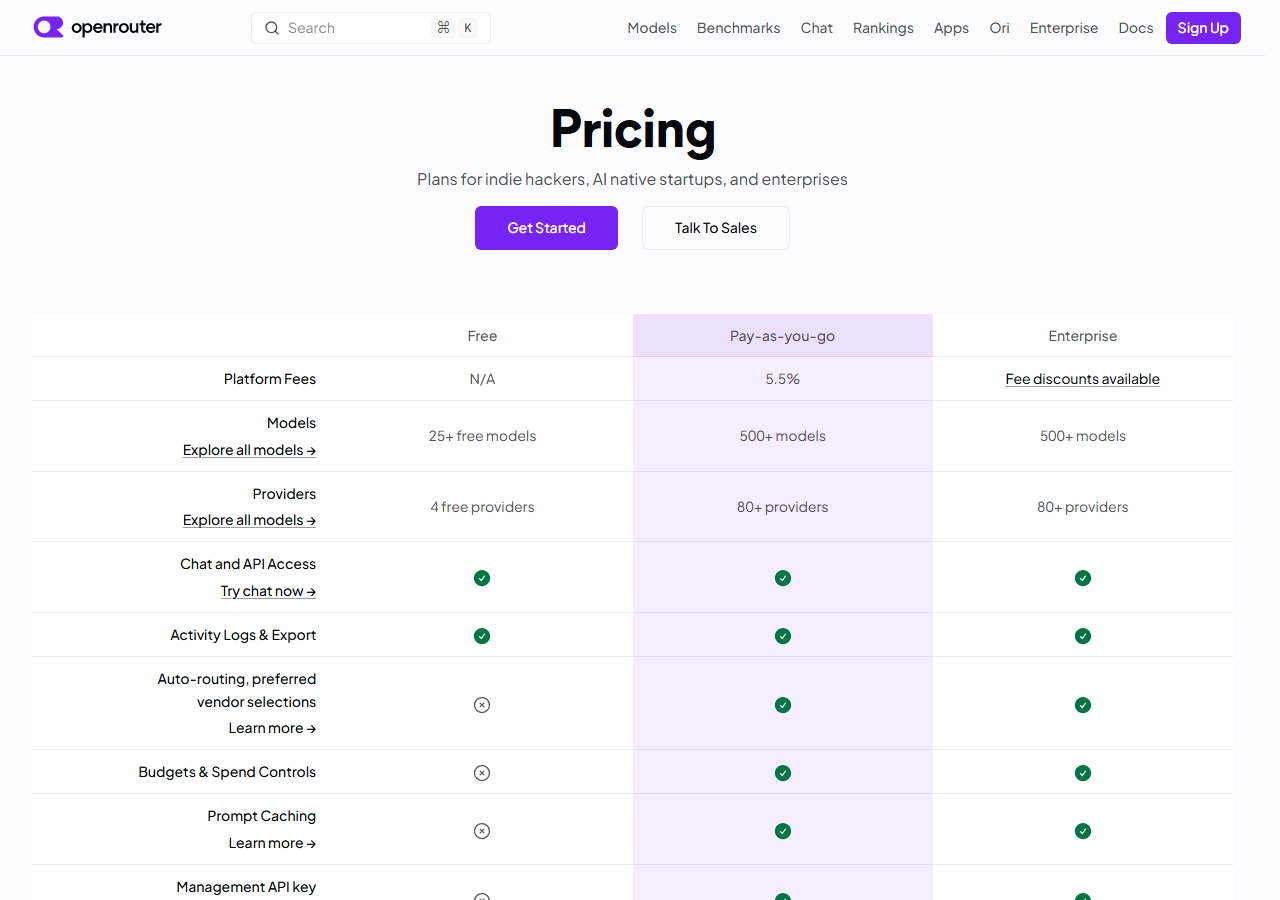Viewport: 1280px width, 900px height.
Task: Click the Auto-routing, preferred vendor selections label
Action: coord(237,690)
